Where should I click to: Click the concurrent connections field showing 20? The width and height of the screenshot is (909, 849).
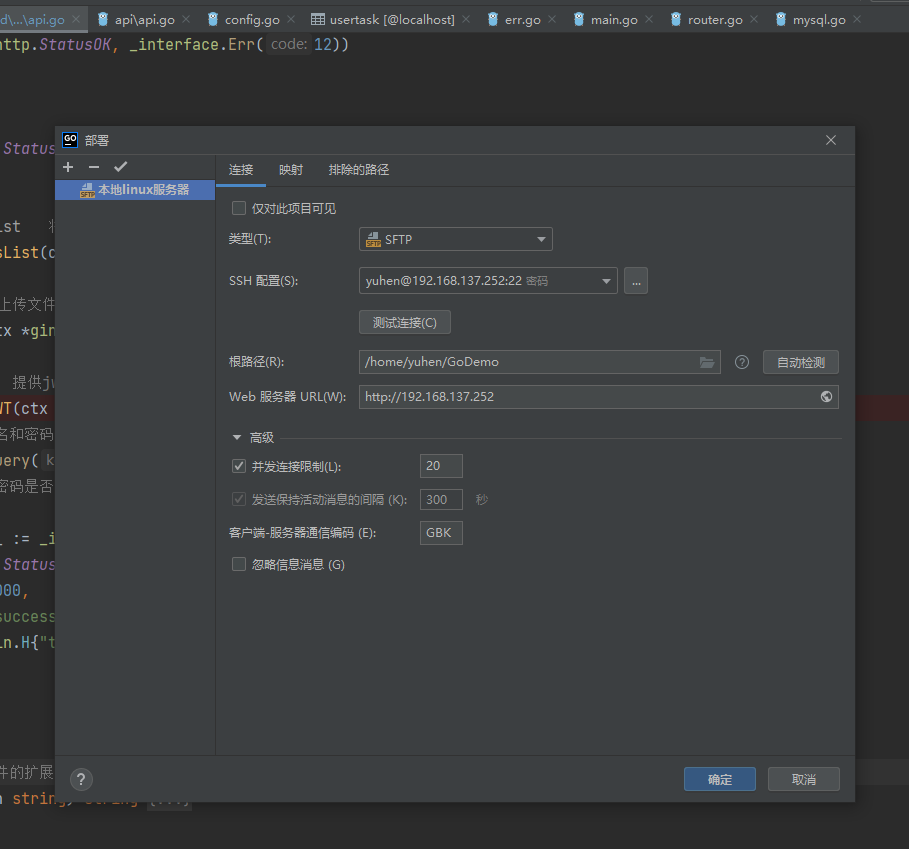[441, 466]
